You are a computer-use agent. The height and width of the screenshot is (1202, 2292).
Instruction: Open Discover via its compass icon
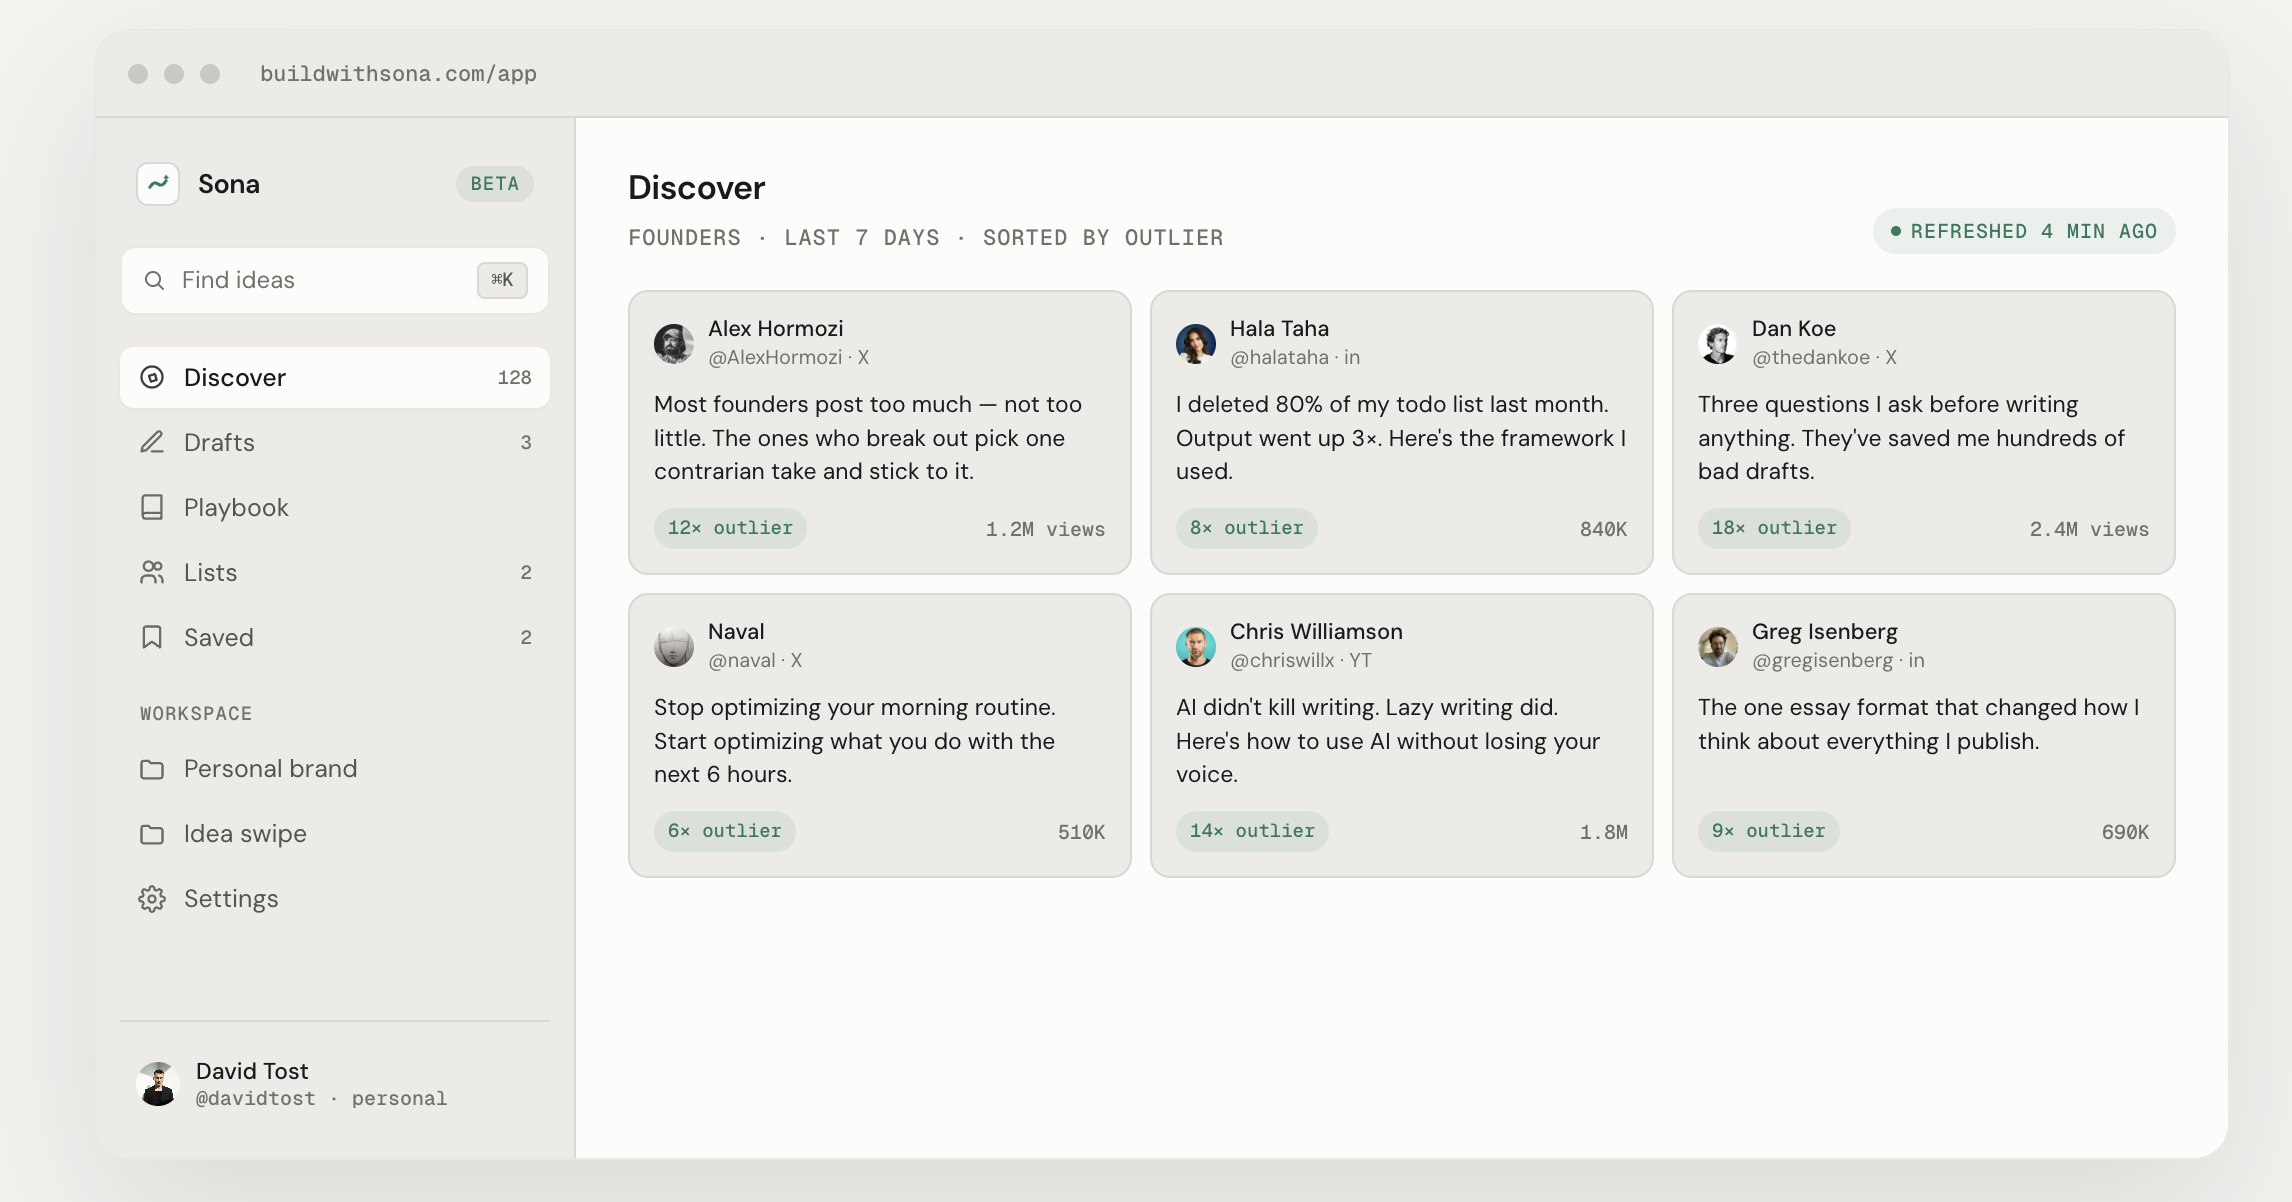[x=152, y=377]
